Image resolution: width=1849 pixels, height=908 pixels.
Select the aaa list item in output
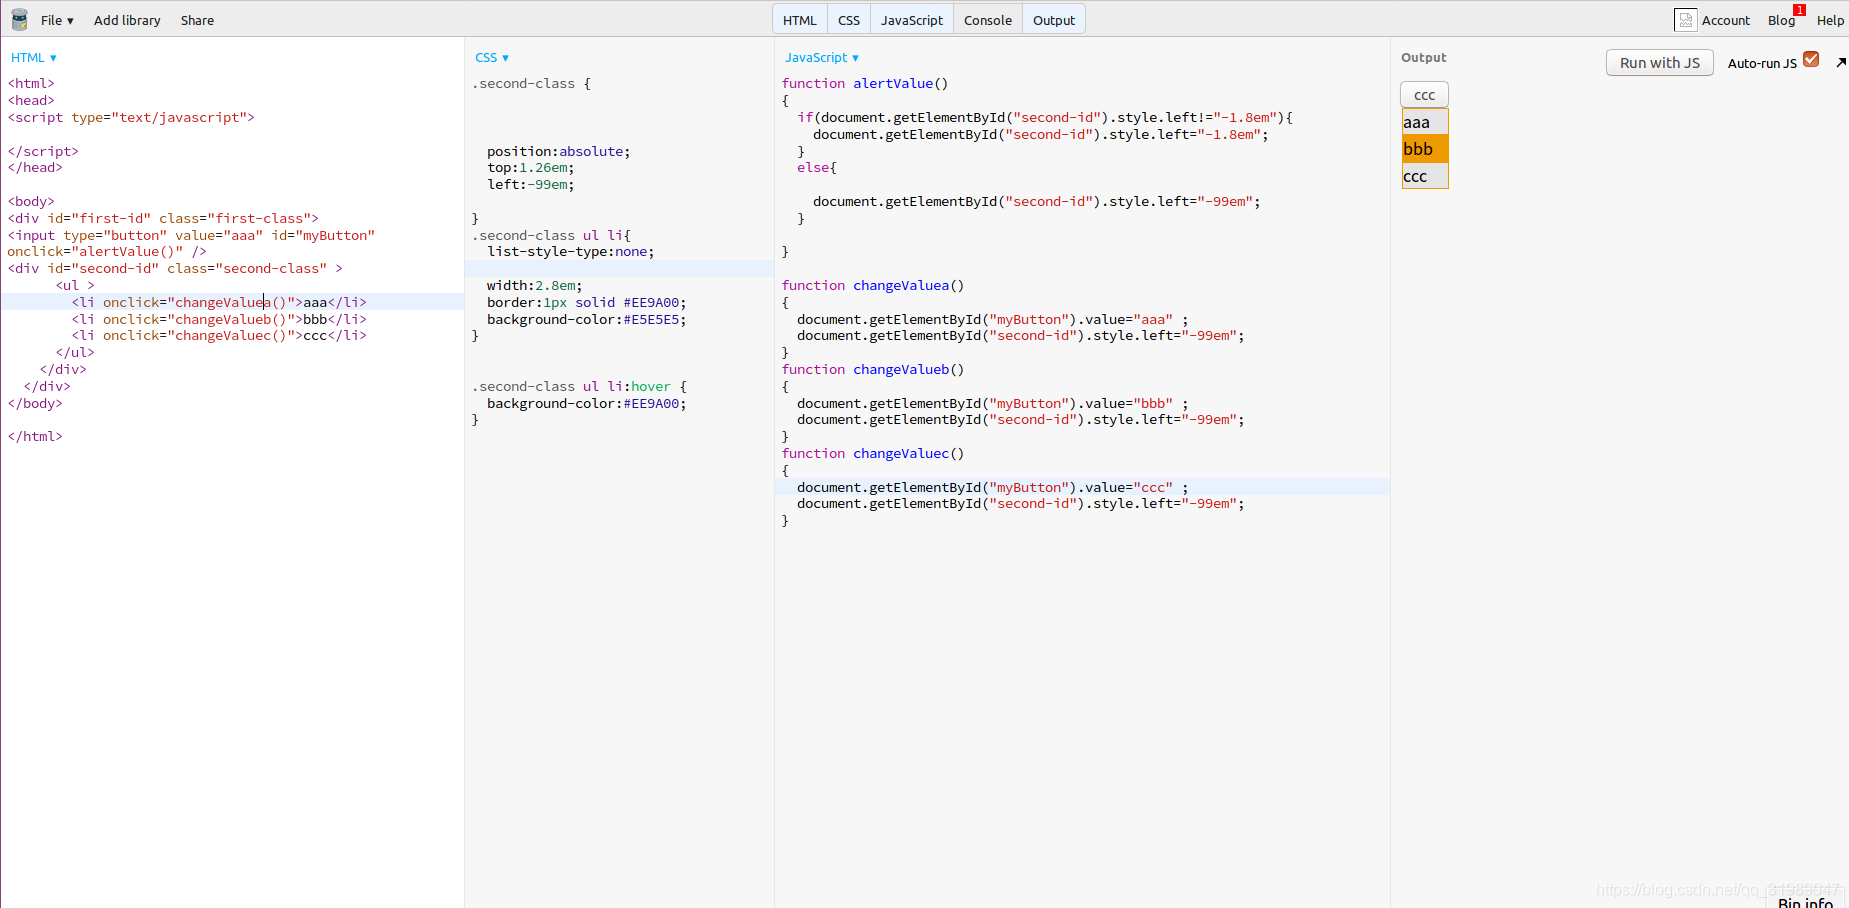tap(1425, 122)
